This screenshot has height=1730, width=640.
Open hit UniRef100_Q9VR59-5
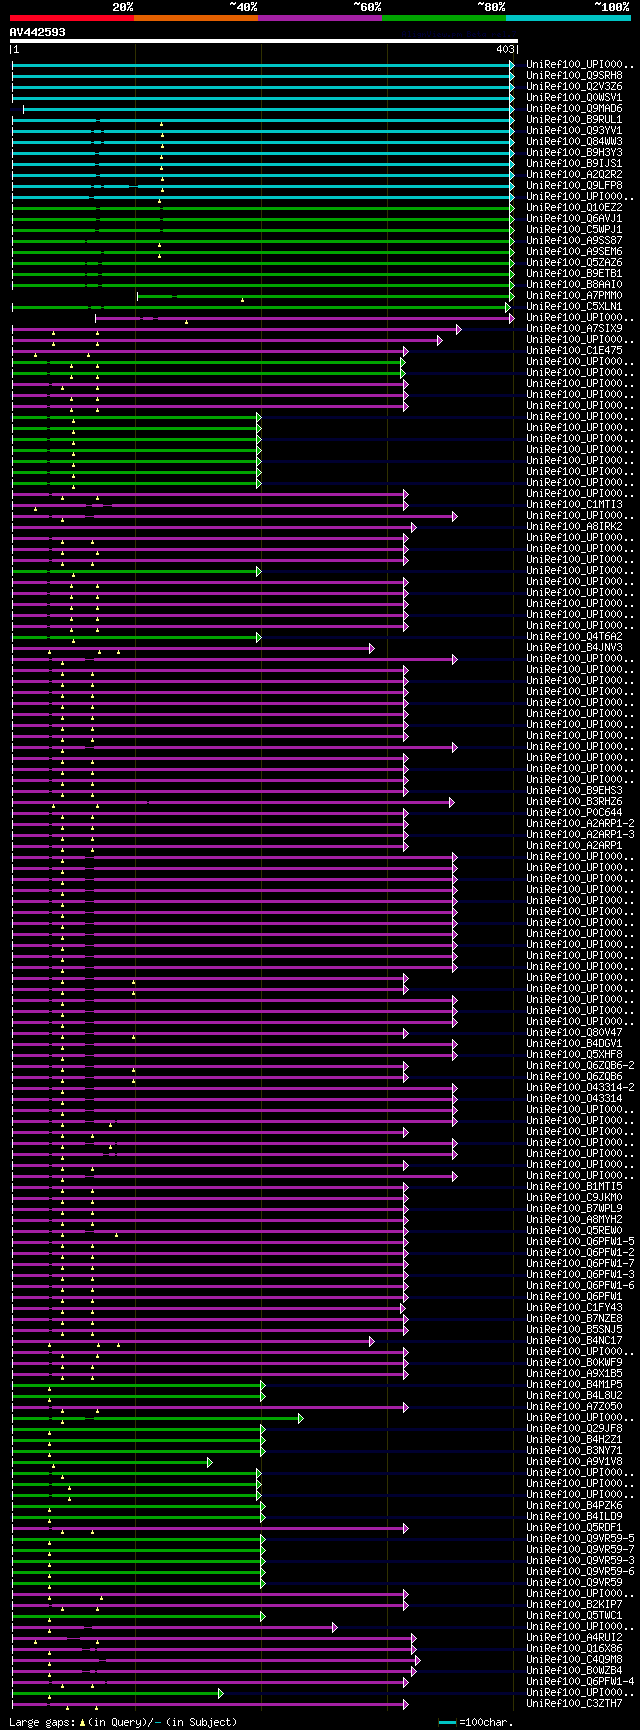click(x=580, y=1538)
